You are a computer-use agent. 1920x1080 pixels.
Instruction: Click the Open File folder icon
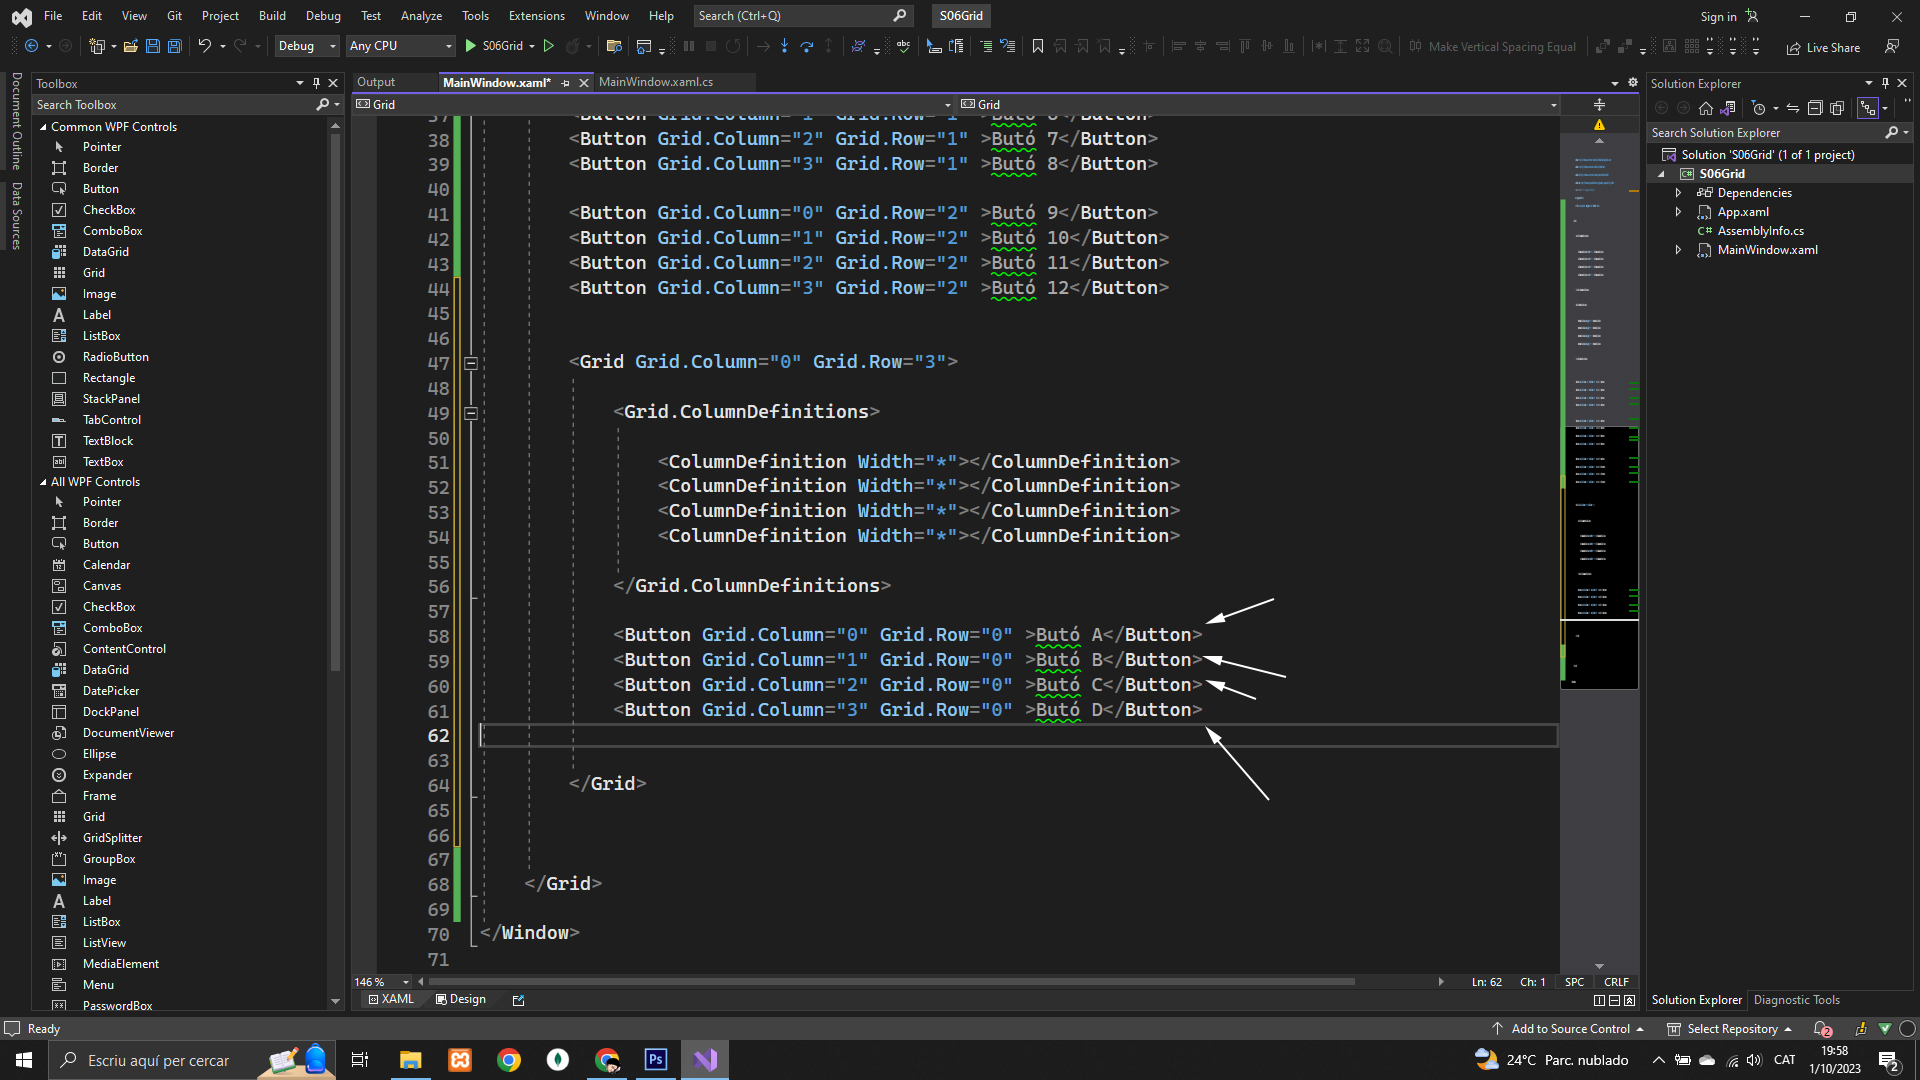click(x=130, y=46)
